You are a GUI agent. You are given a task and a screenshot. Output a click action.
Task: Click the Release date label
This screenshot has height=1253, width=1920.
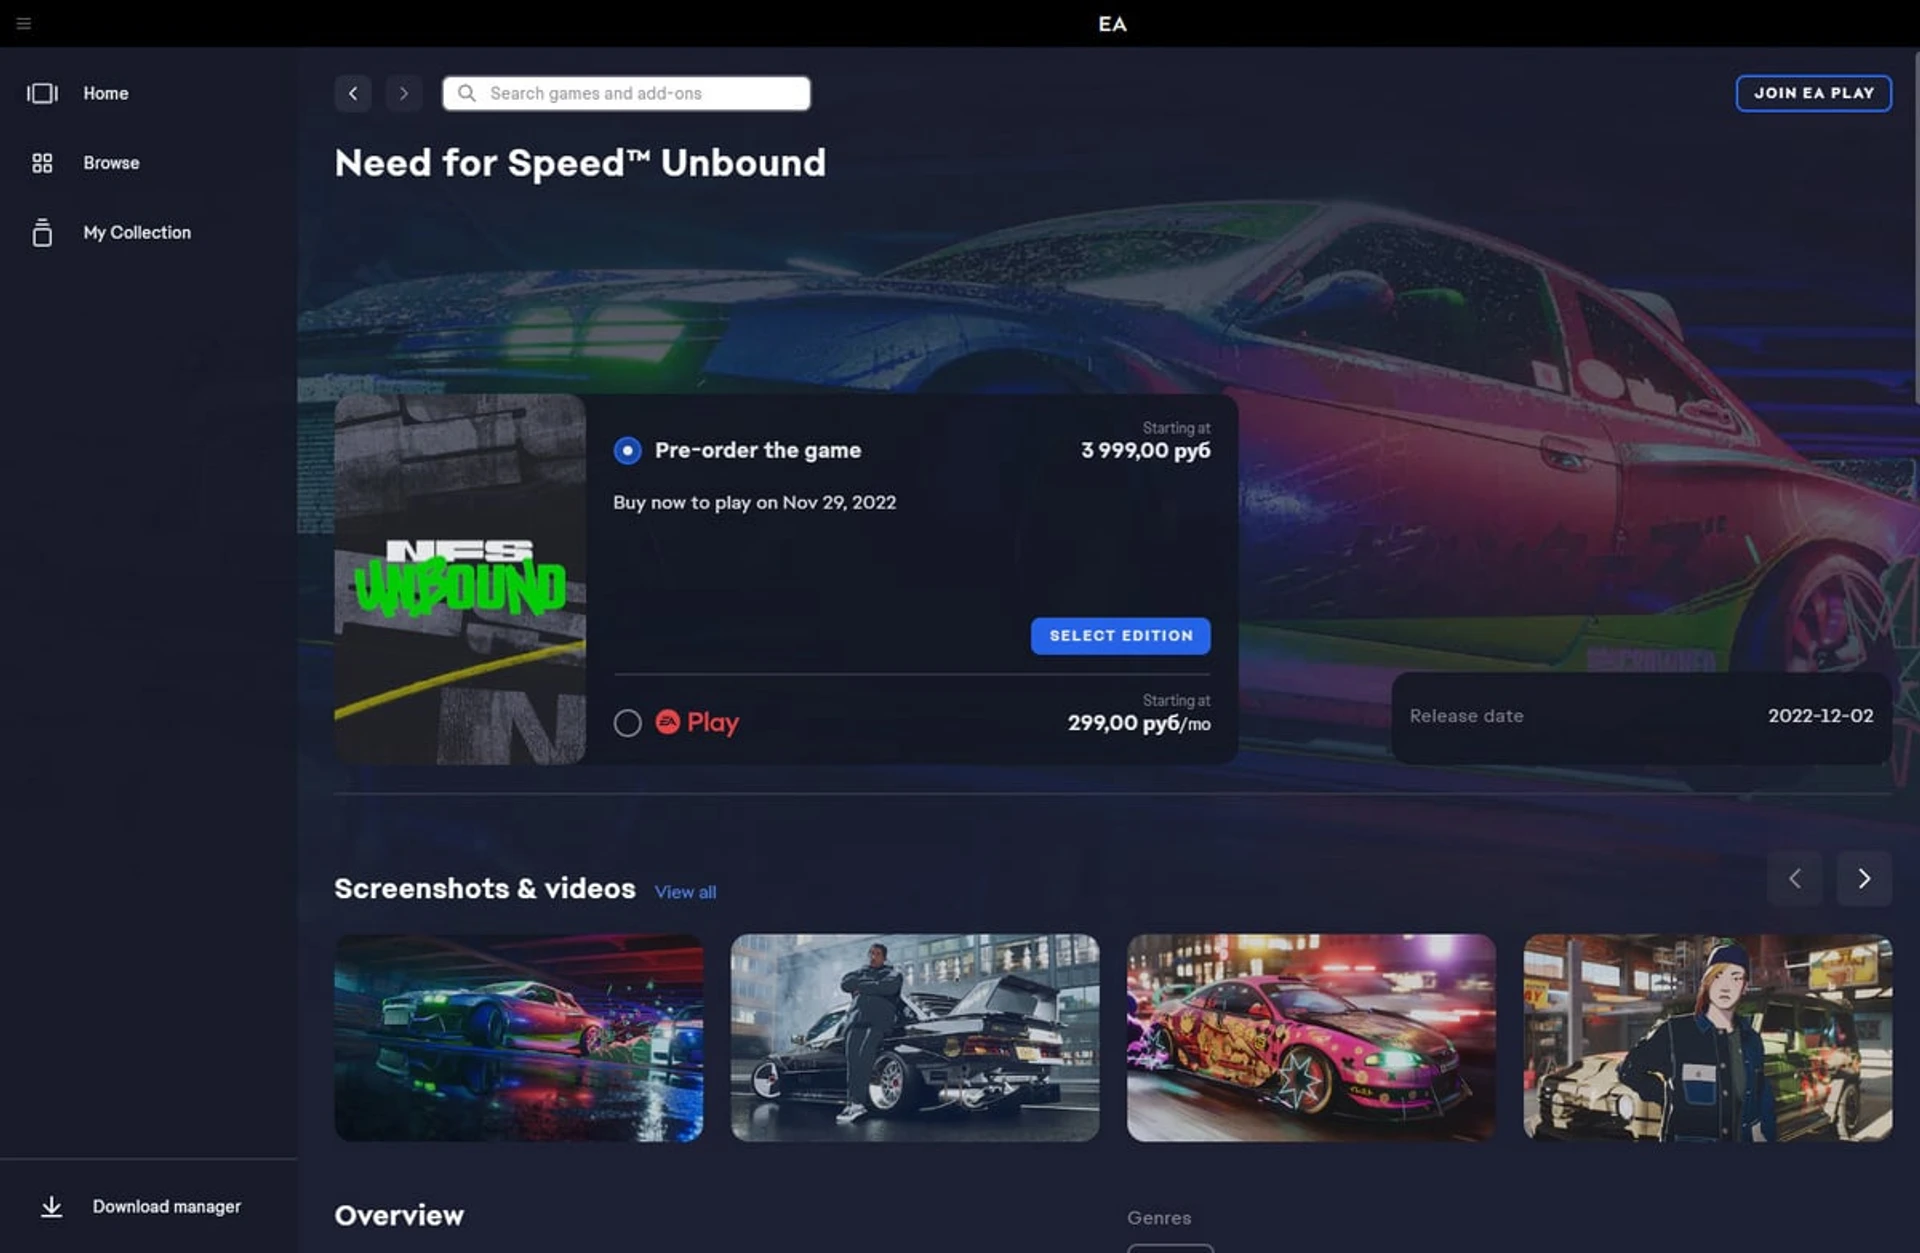(x=1466, y=716)
